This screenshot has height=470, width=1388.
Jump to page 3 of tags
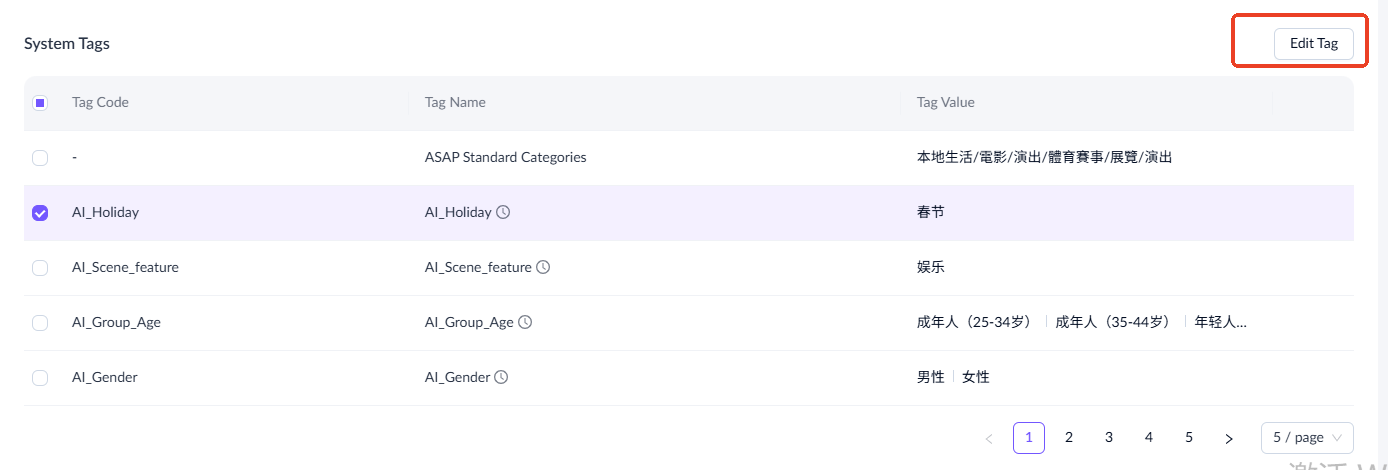click(1109, 438)
